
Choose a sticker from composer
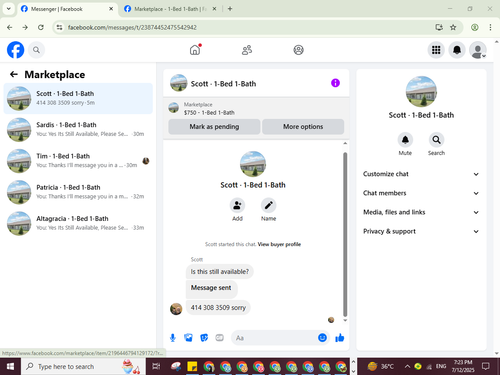204,338
